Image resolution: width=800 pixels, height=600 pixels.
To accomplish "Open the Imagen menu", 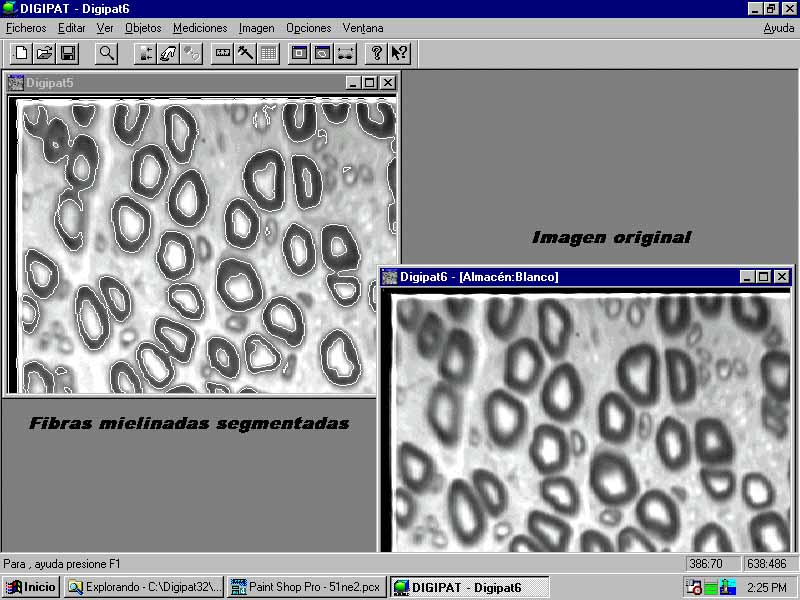I will (257, 28).
